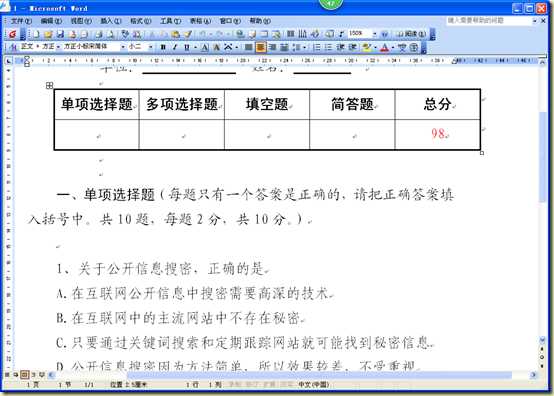This screenshot has height=396, width=554.
Task: Select align right paragraph button
Action: click(x=272, y=47)
